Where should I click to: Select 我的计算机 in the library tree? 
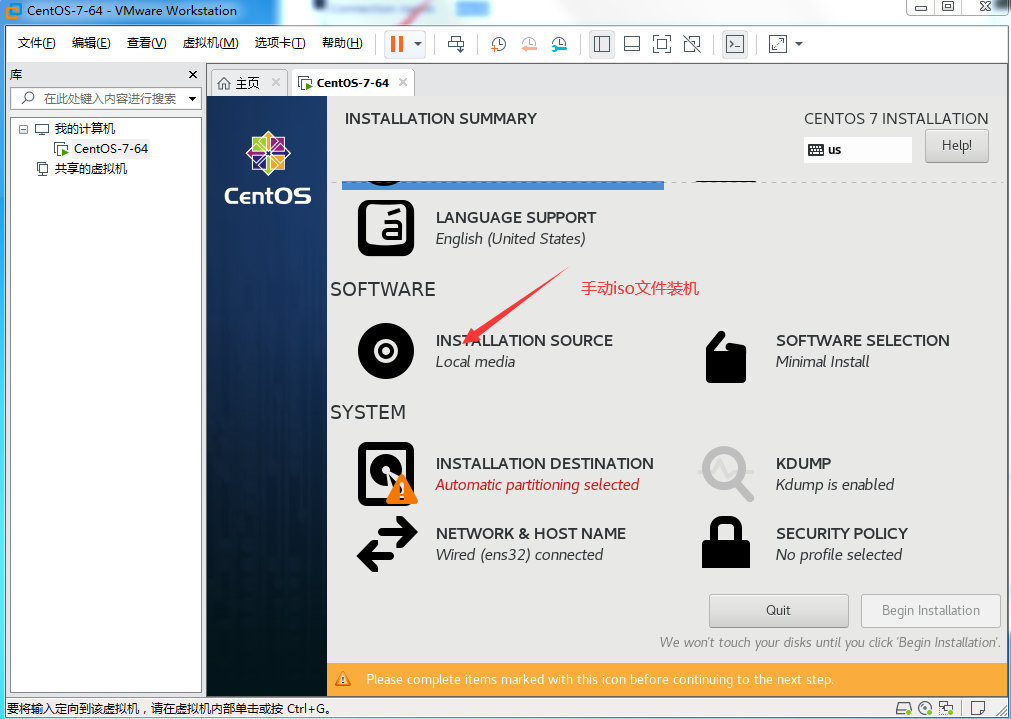tap(84, 129)
